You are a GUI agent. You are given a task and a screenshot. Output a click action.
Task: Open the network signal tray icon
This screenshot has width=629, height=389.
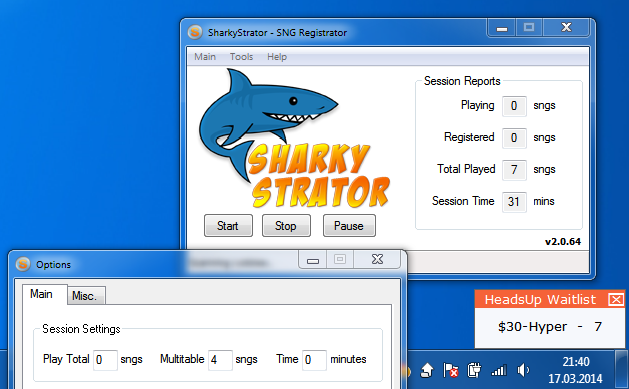click(x=499, y=370)
